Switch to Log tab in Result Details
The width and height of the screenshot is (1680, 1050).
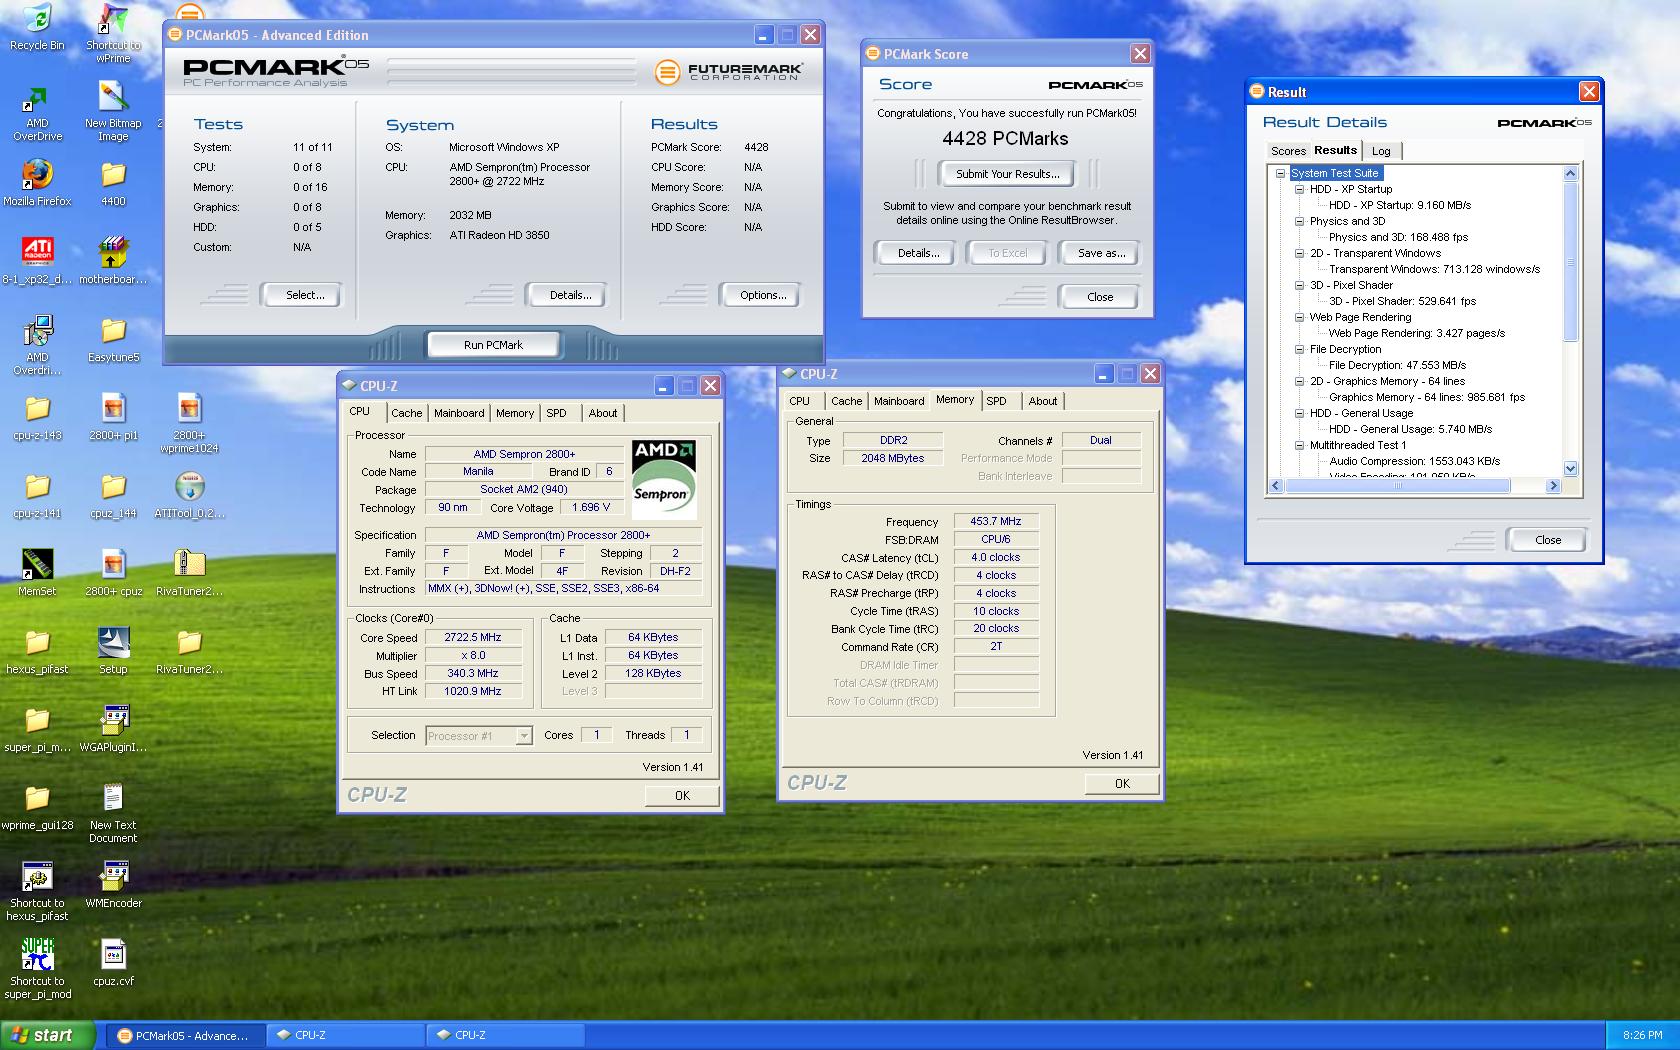pos(1381,151)
